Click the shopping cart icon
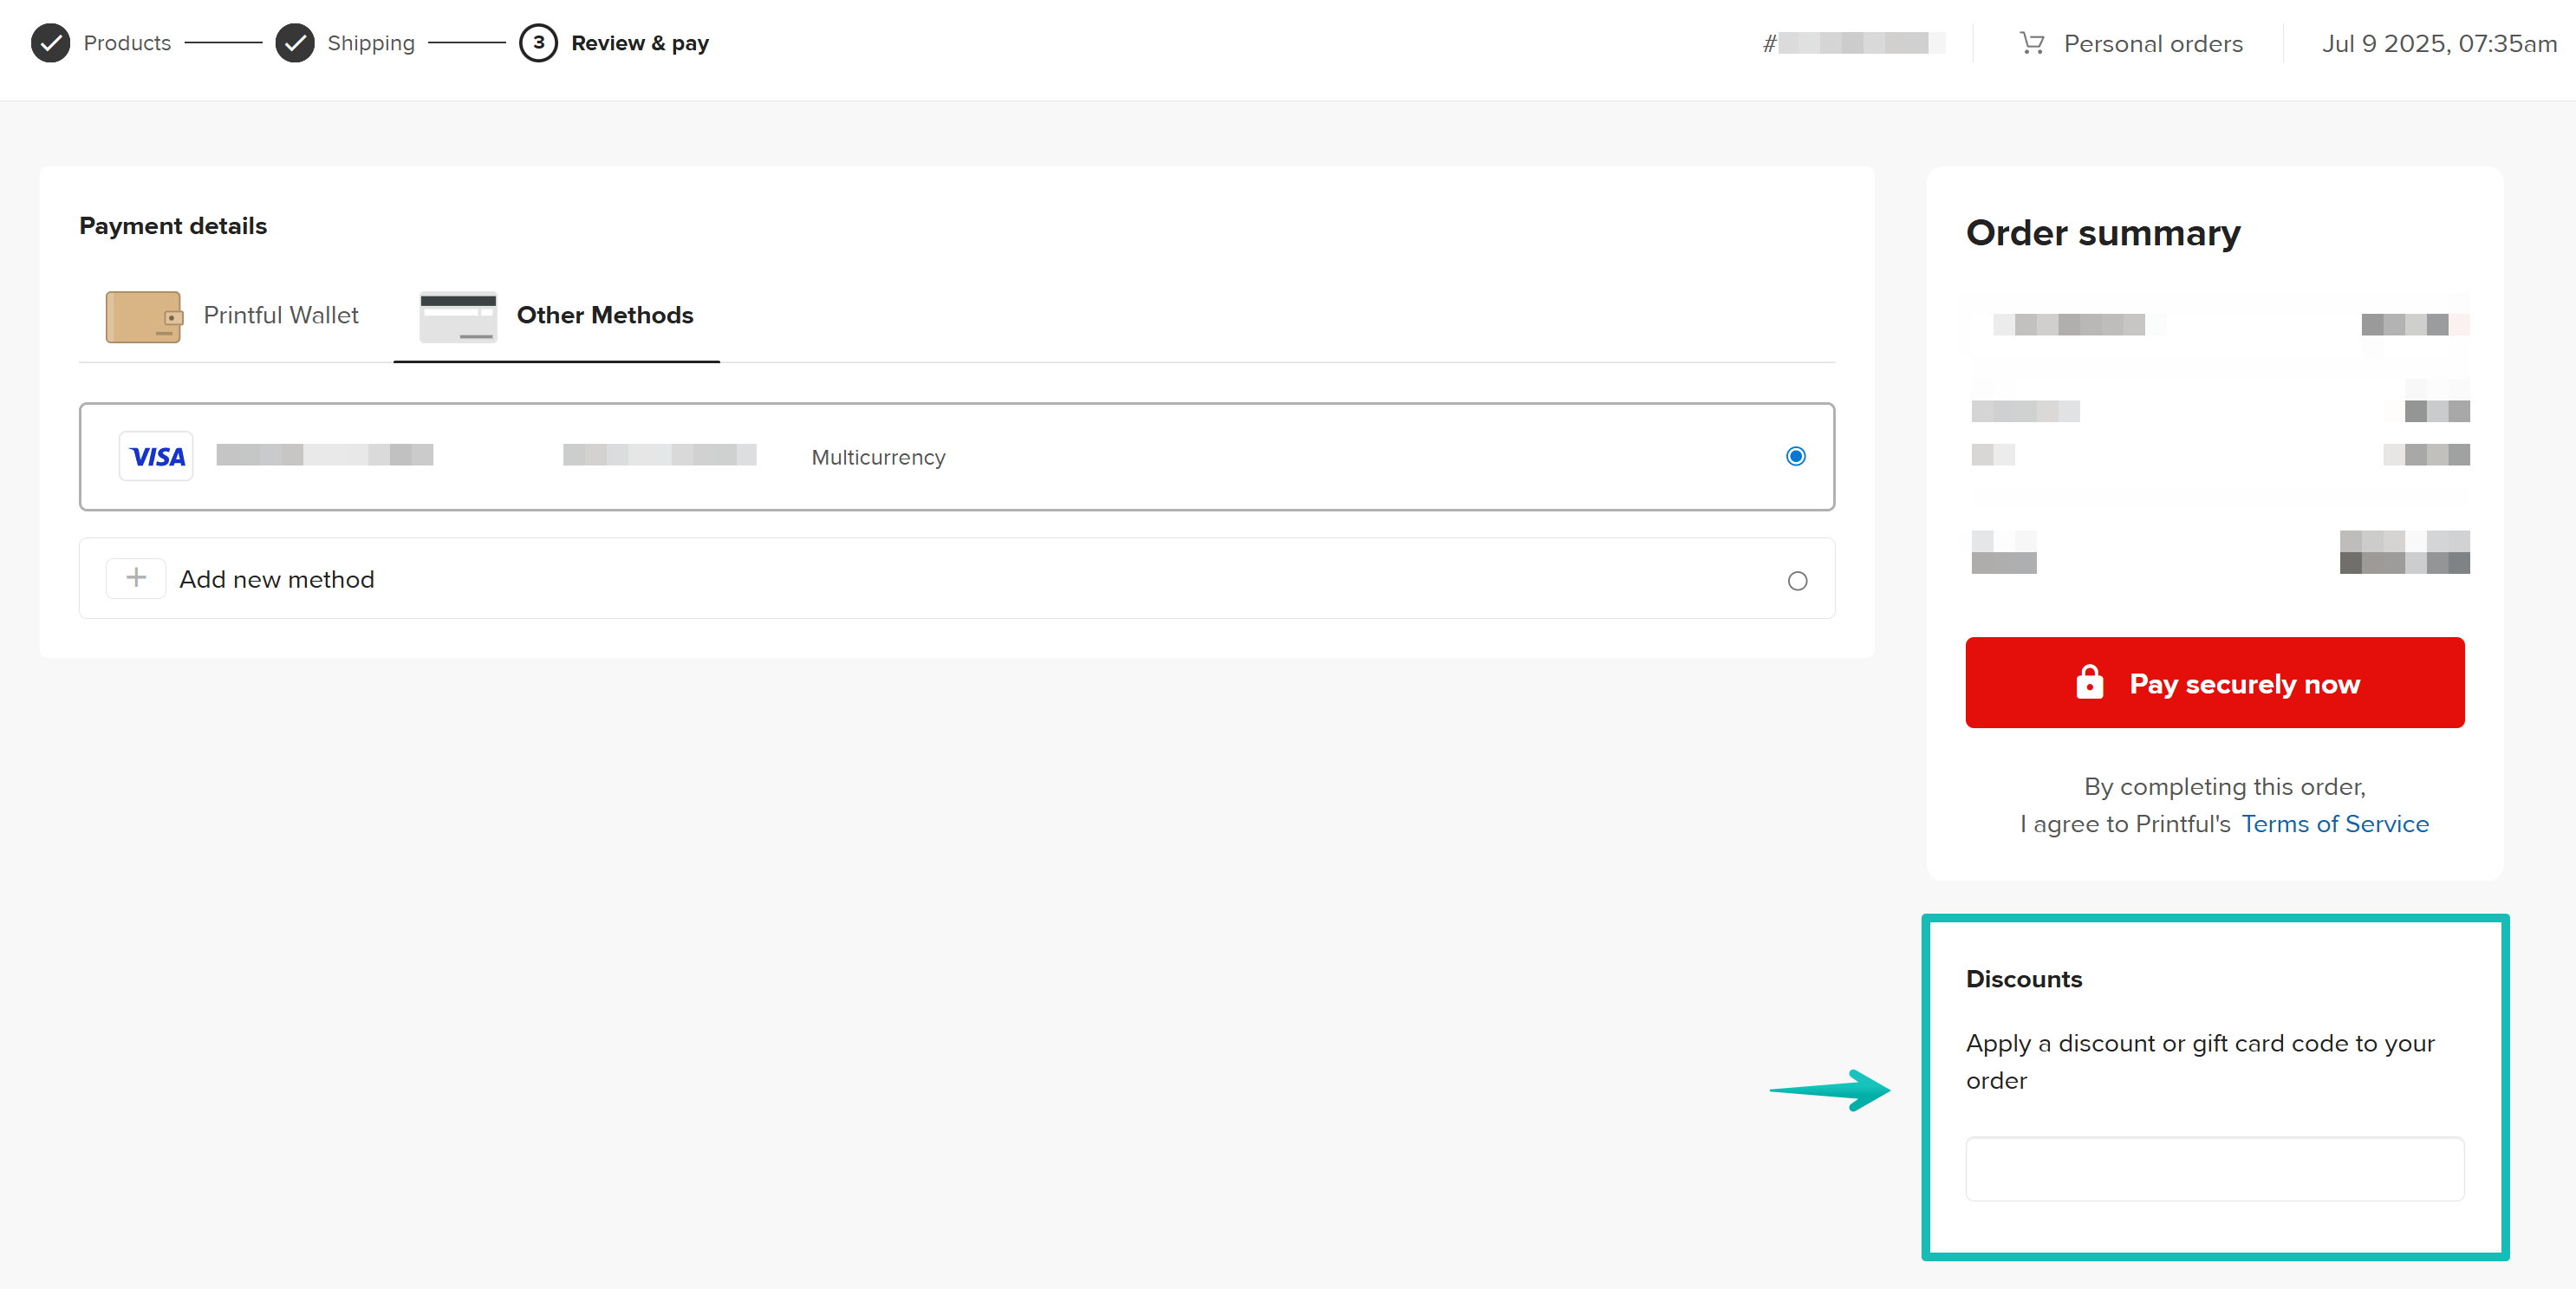The height and width of the screenshot is (1289, 2576). pos(2031,43)
